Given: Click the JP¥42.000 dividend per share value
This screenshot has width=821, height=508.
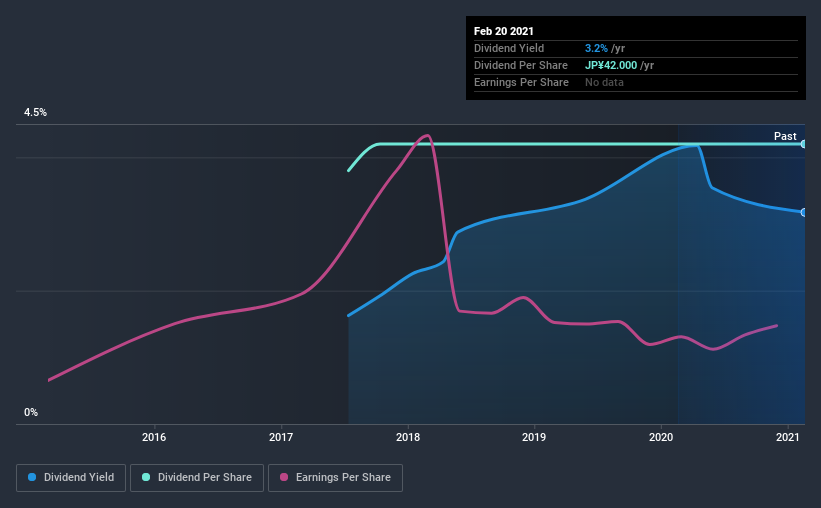Looking at the screenshot, I should pos(611,65).
